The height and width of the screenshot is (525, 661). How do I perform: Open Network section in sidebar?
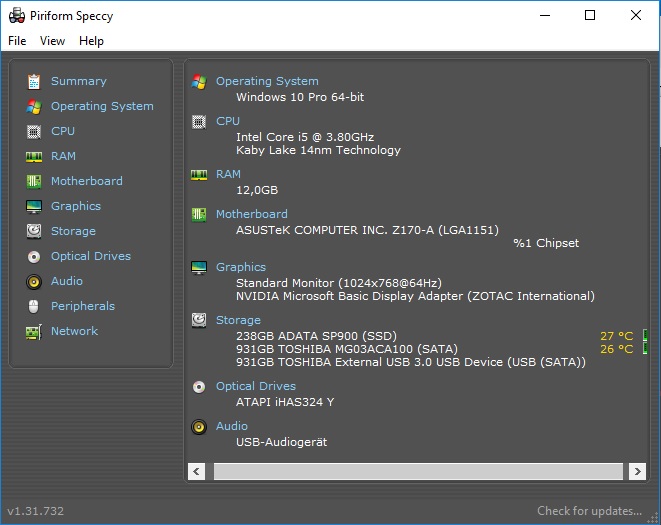pos(74,331)
